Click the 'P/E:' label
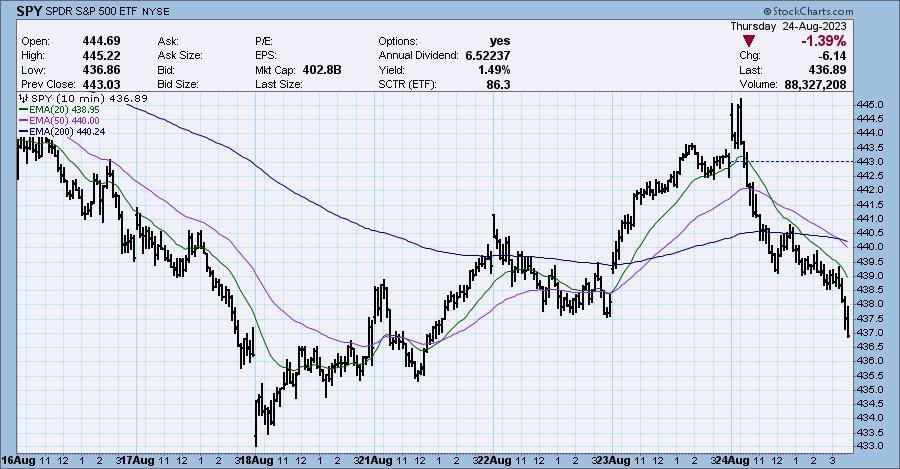900x469 pixels. click(264, 41)
